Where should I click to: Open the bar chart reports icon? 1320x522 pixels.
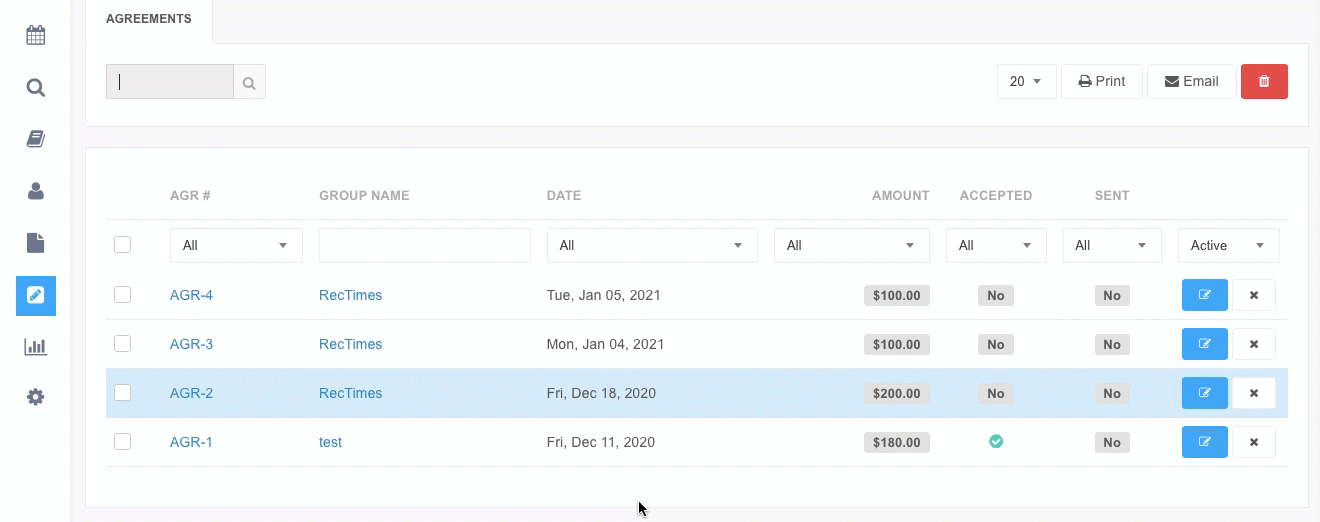(36, 347)
